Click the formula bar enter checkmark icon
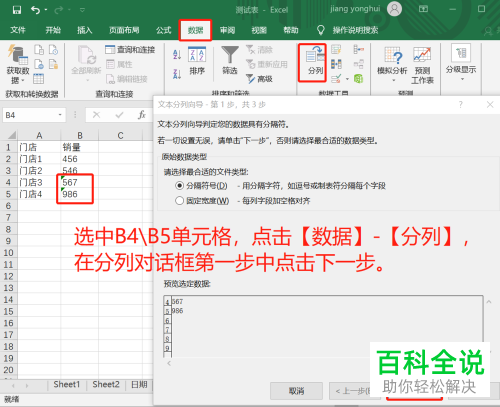This screenshot has width=500, height=407. 119,115
